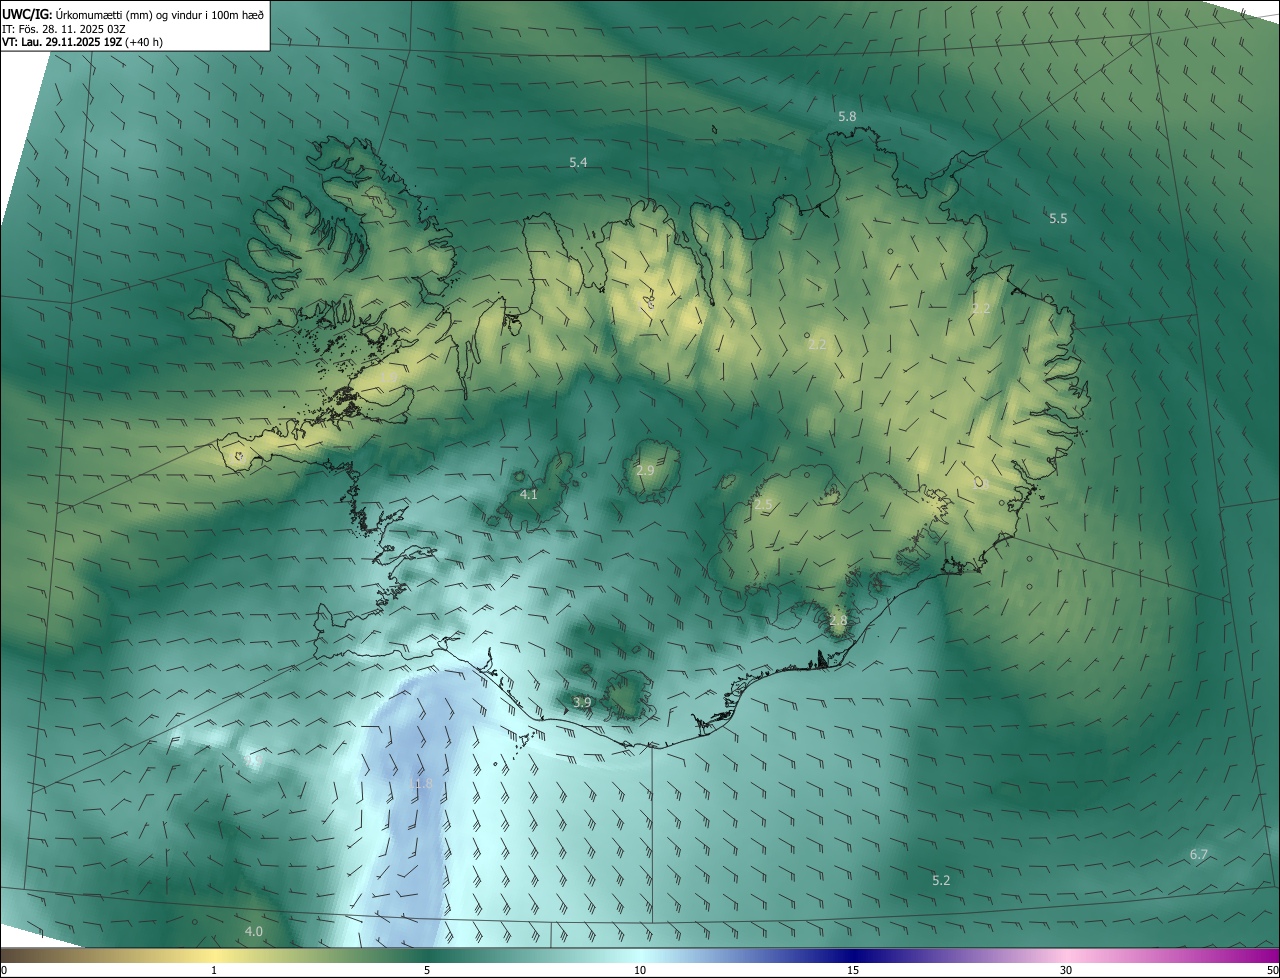Click the 1 tick on the color scale

(214, 970)
